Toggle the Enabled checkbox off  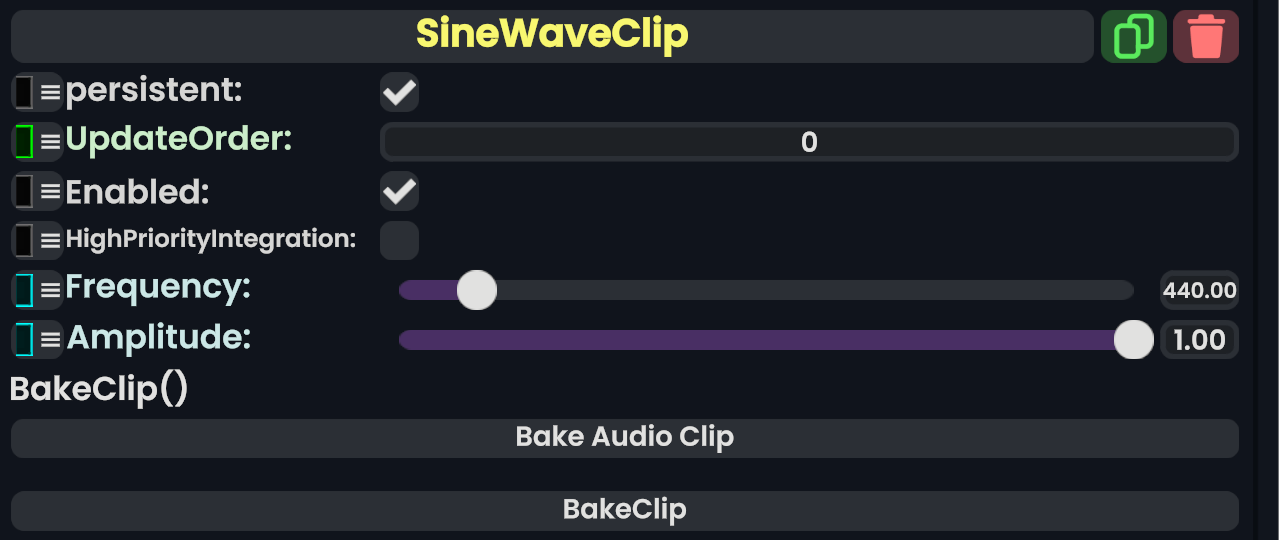click(399, 191)
